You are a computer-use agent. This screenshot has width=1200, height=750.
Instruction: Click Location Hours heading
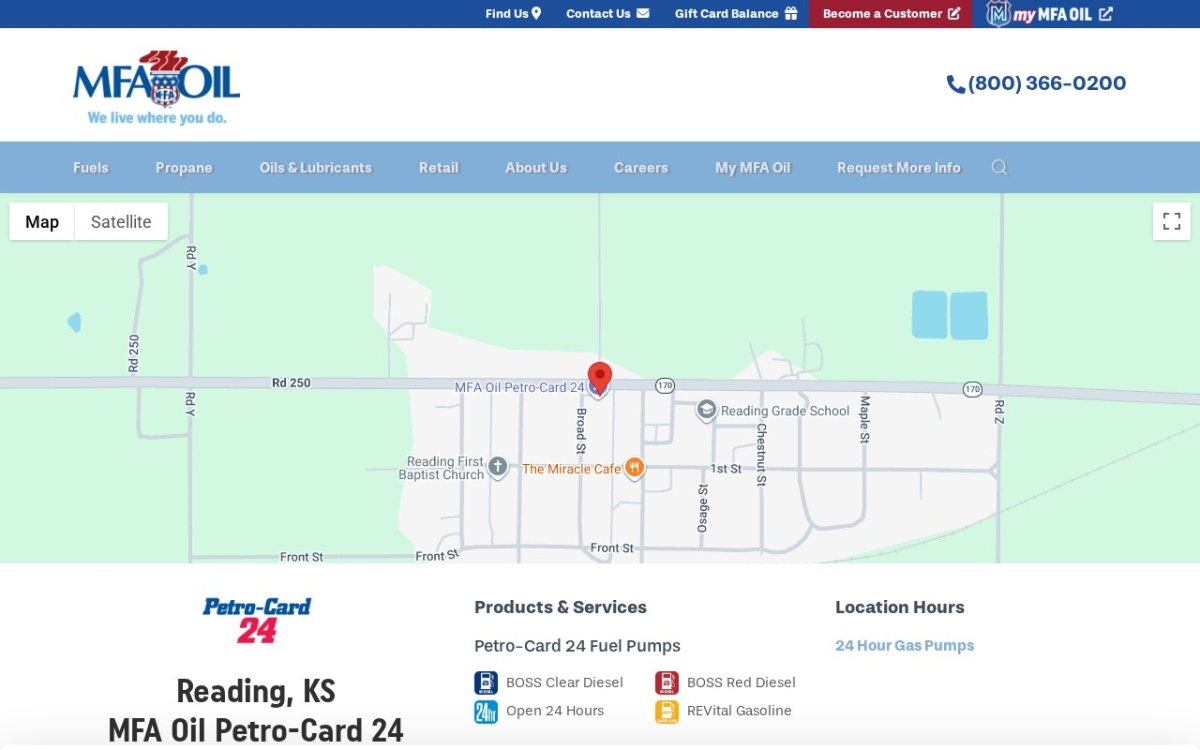[900, 607]
